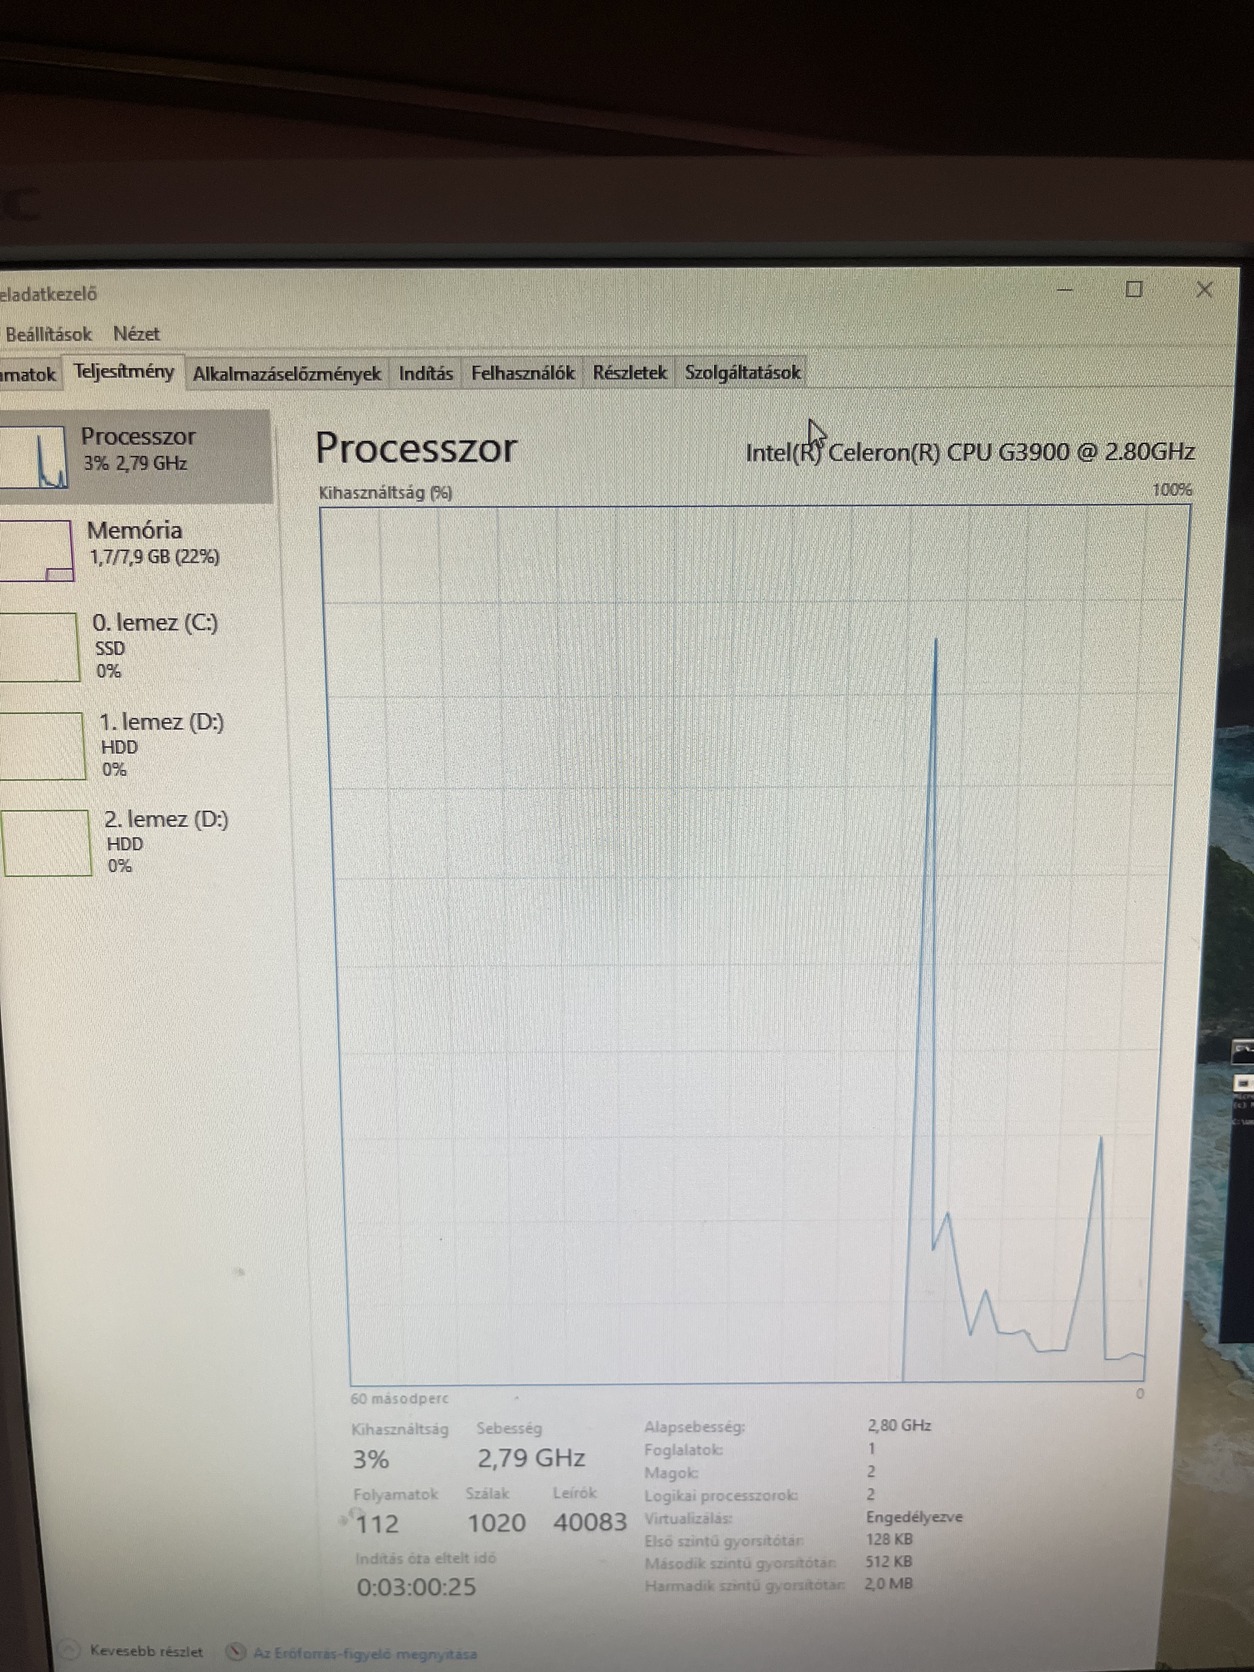This screenshot has width=1254, height=1672.
Task: Switch to the Szolgáltatások tab
Action: (742, 373)
